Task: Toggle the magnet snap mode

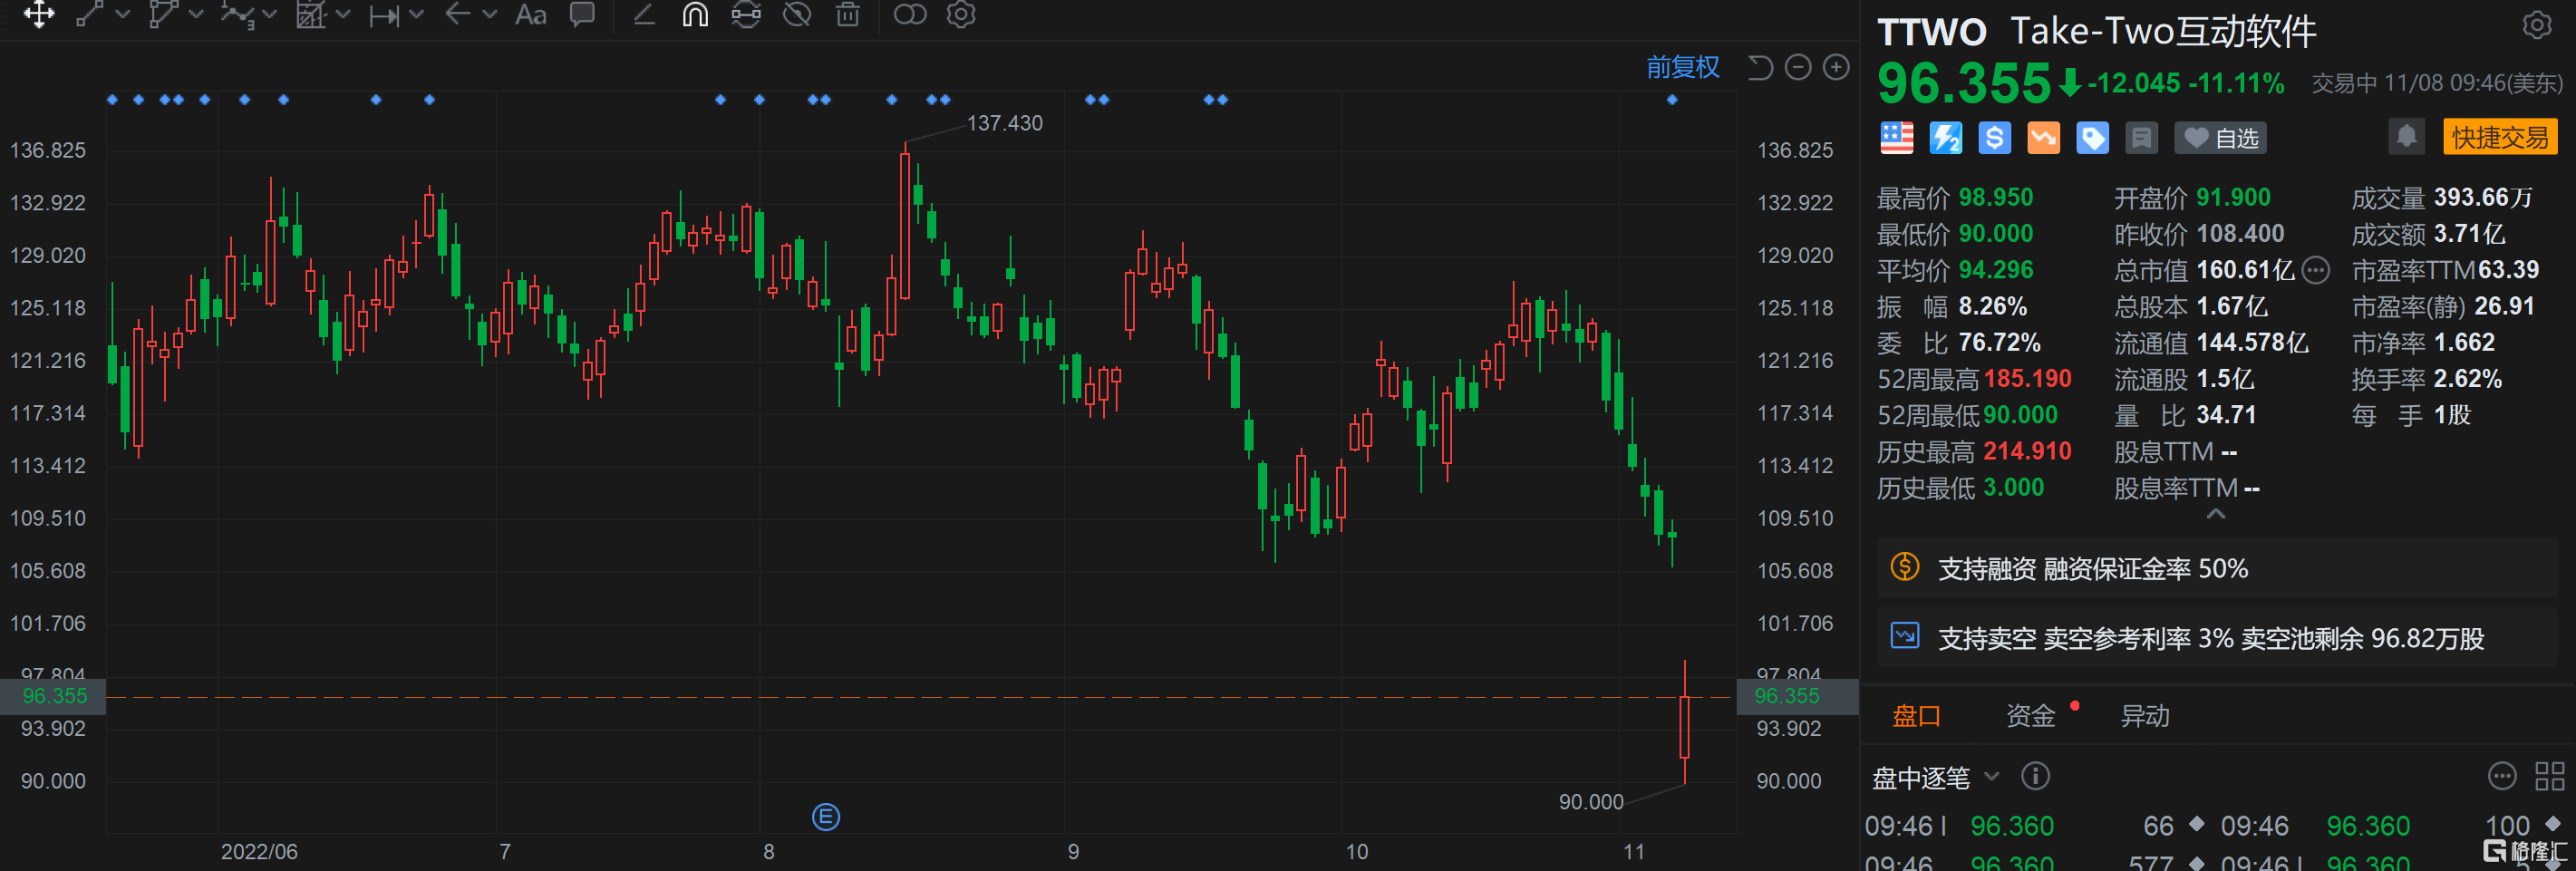Action: (695, 14)
